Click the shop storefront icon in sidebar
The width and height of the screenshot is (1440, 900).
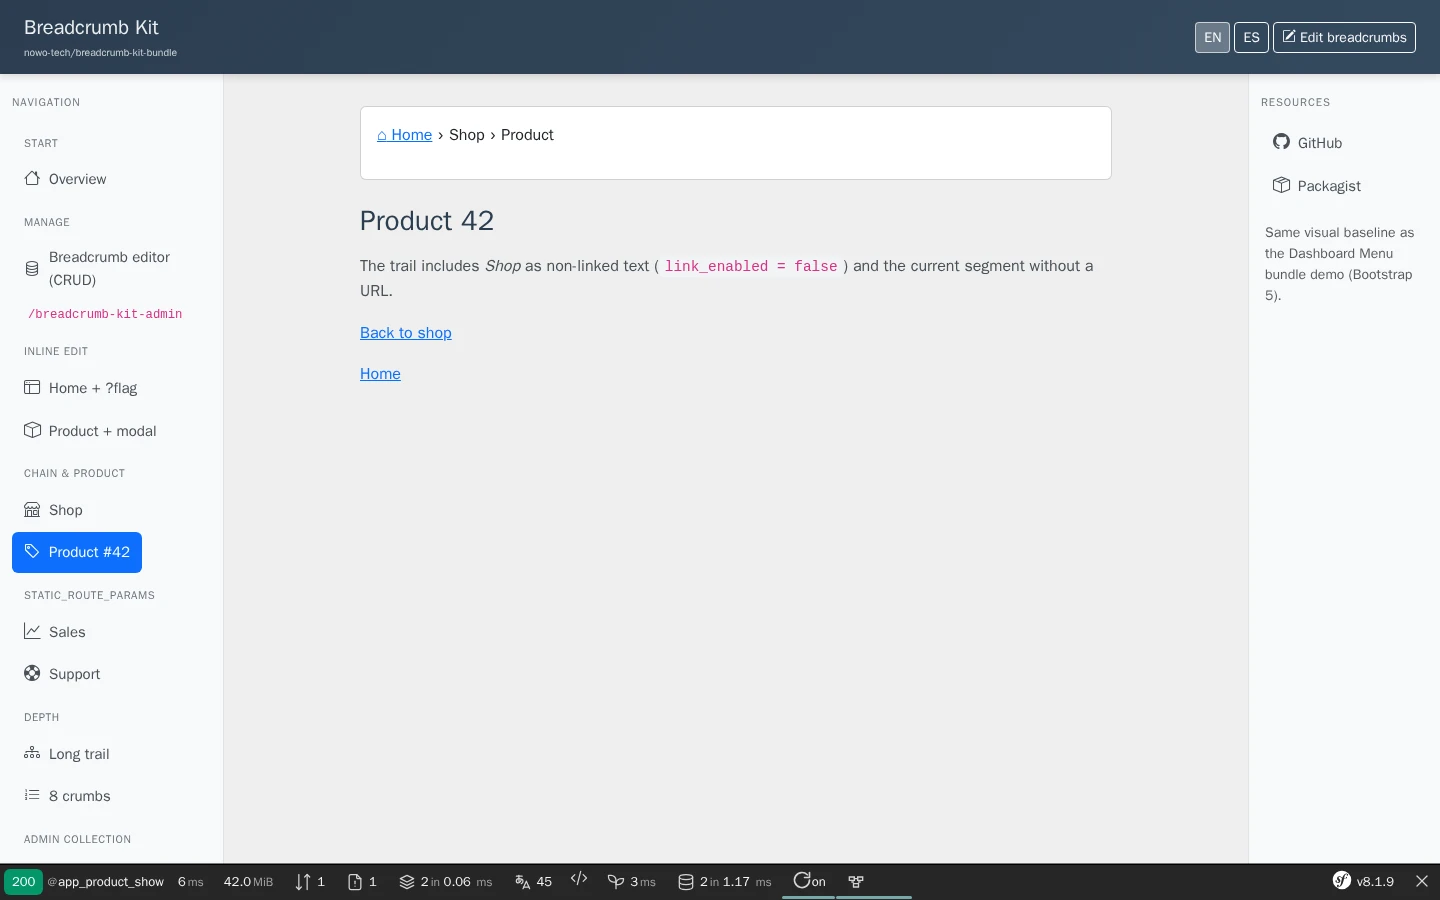[x=32, y=509]
